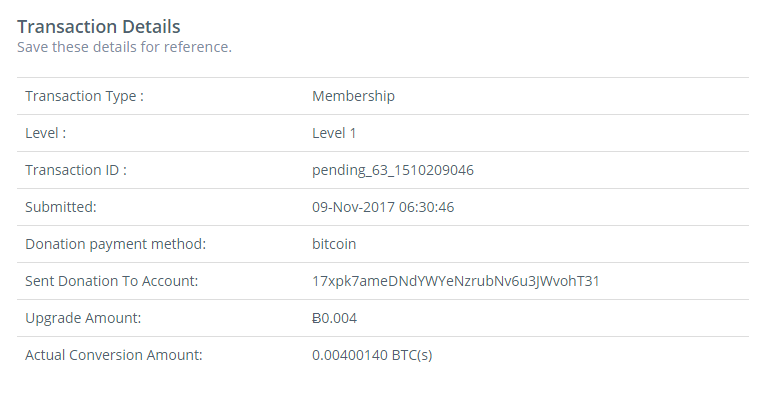Click the Ƀ0.004 upgrade amount value

[x=334, y=318]
